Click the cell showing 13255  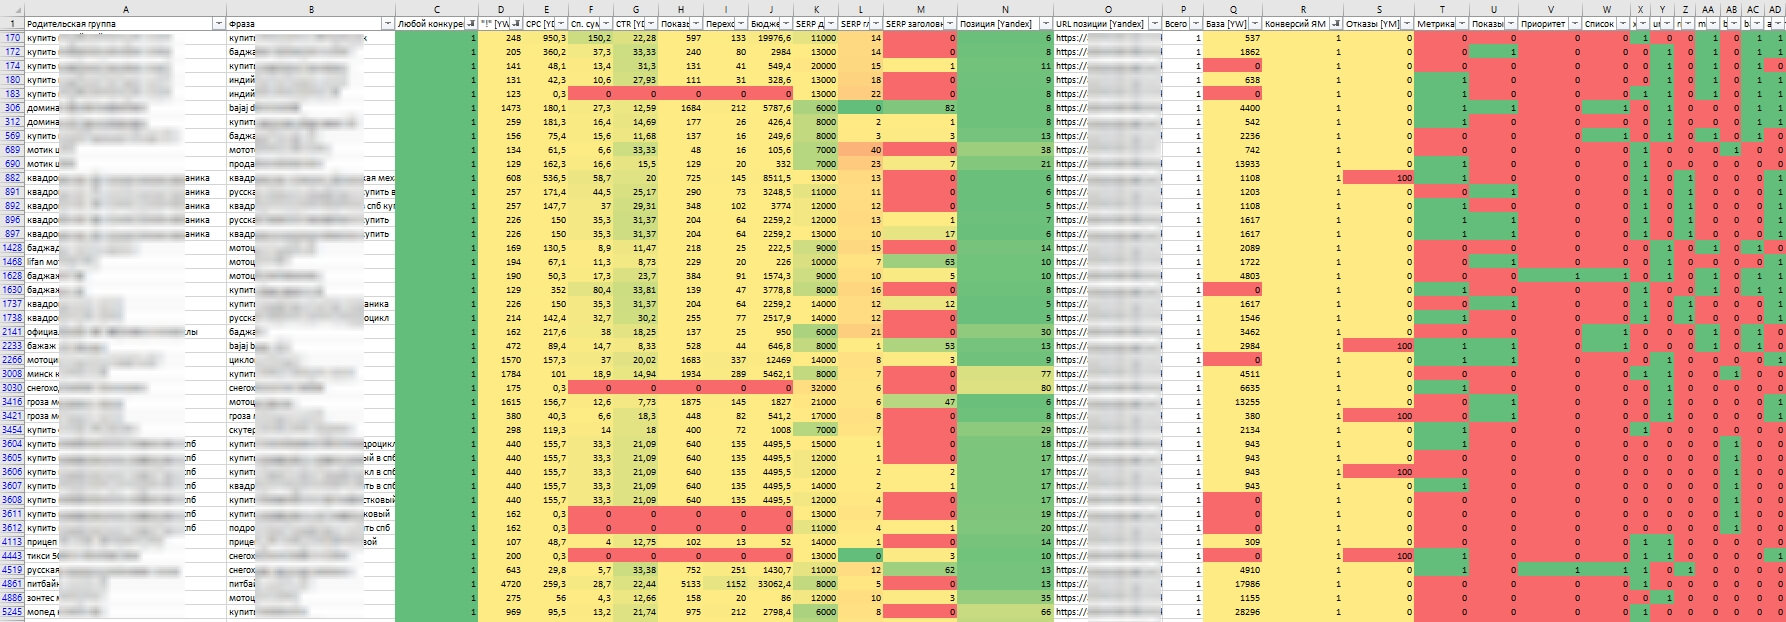tap(1233, 402)
